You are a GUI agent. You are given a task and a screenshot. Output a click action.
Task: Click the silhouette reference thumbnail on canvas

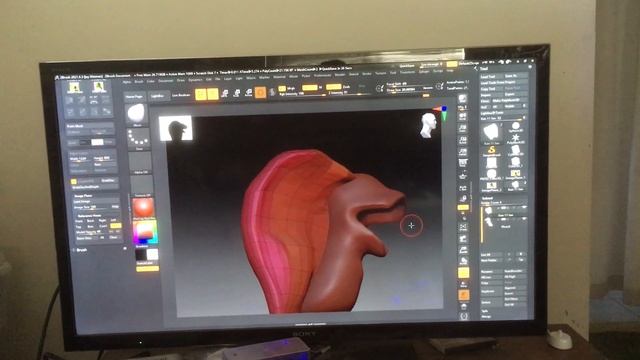click(176, 129)
